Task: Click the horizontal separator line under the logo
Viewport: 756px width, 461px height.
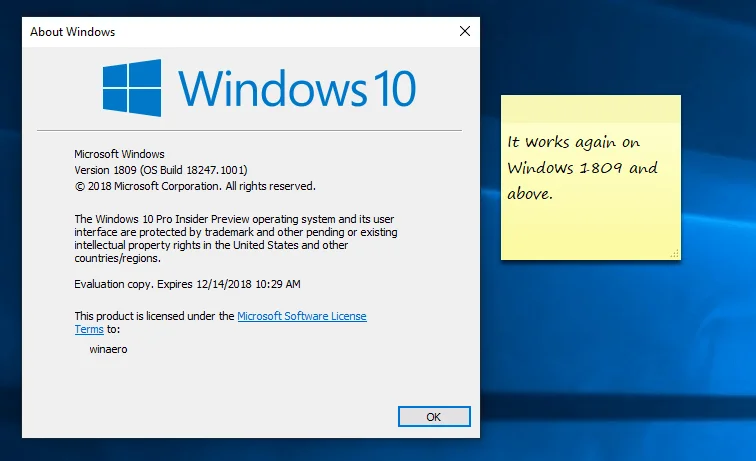Action: coord(249,131)
